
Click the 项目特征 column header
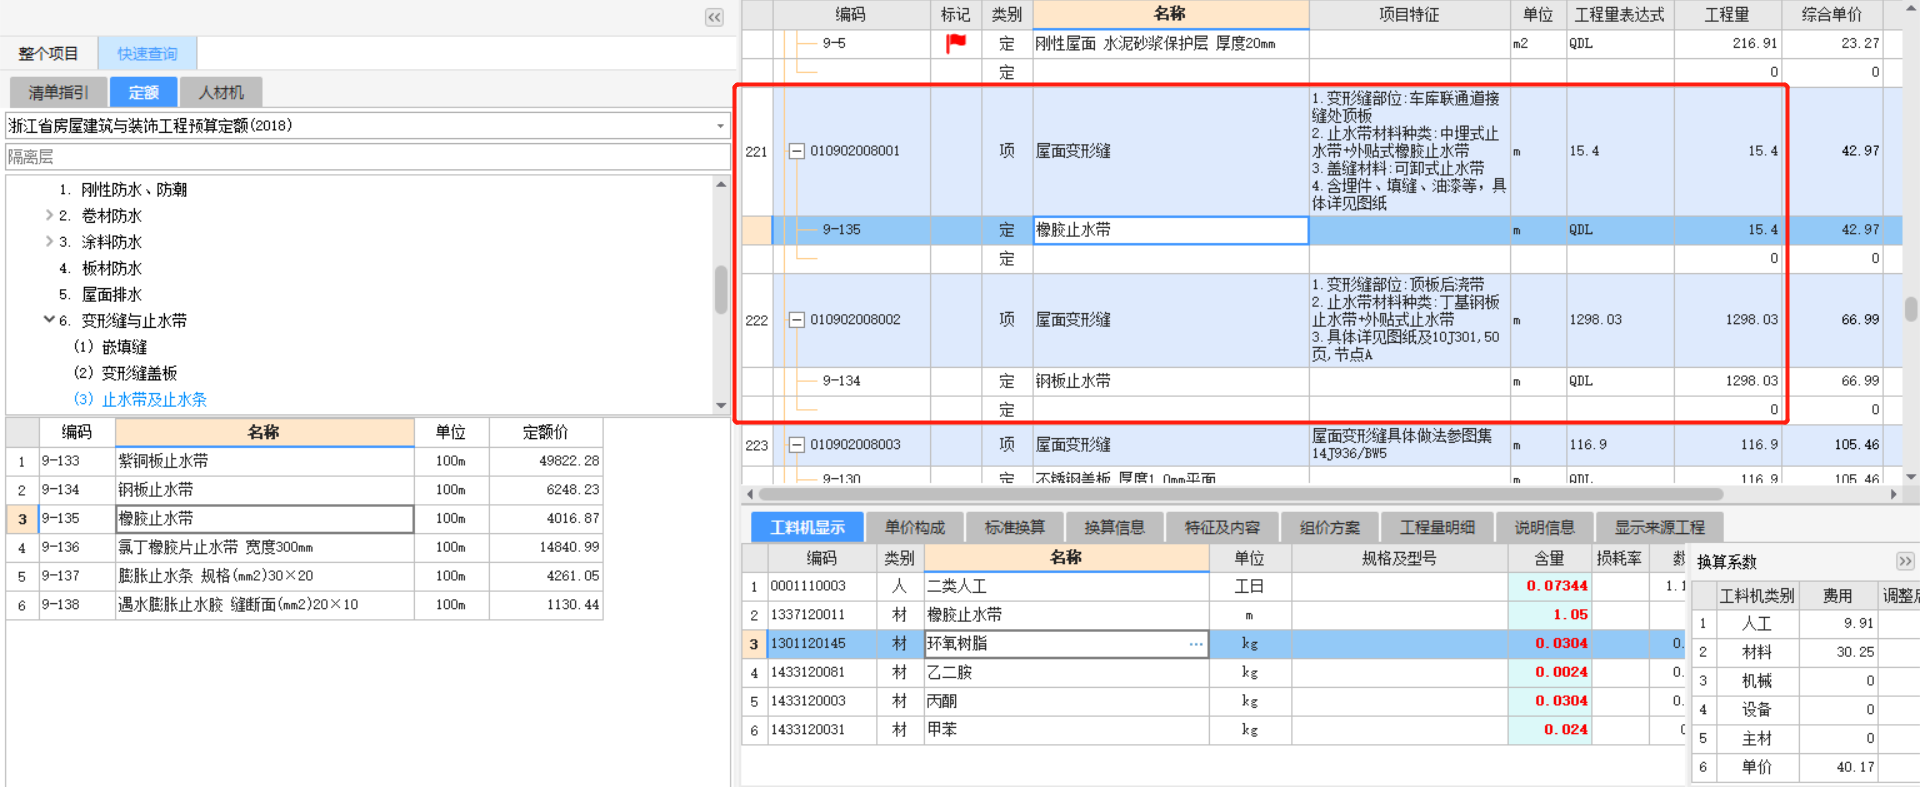click(1409, 14)
